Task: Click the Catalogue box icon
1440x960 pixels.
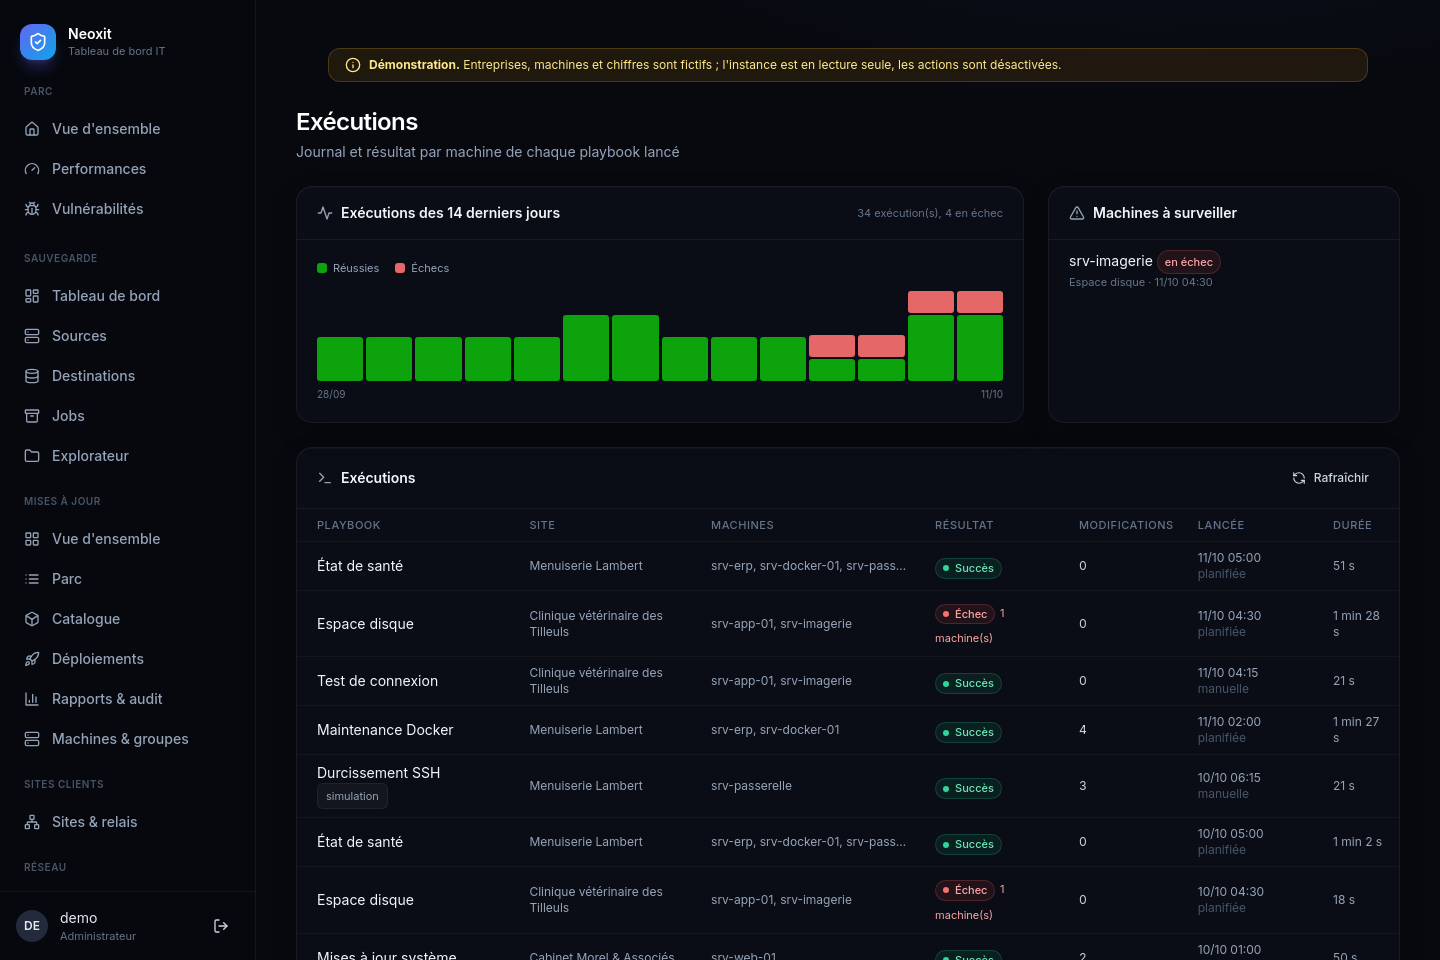Action: [32, 619]
